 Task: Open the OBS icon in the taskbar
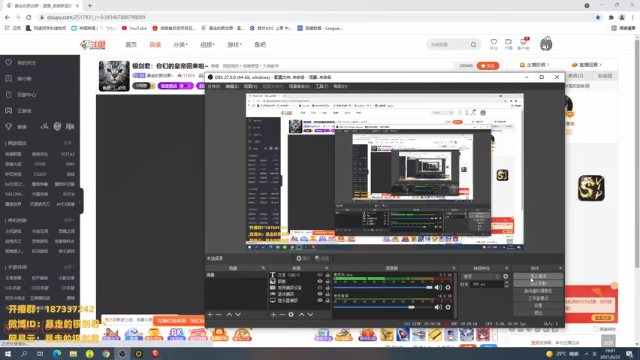pos(122,353)
